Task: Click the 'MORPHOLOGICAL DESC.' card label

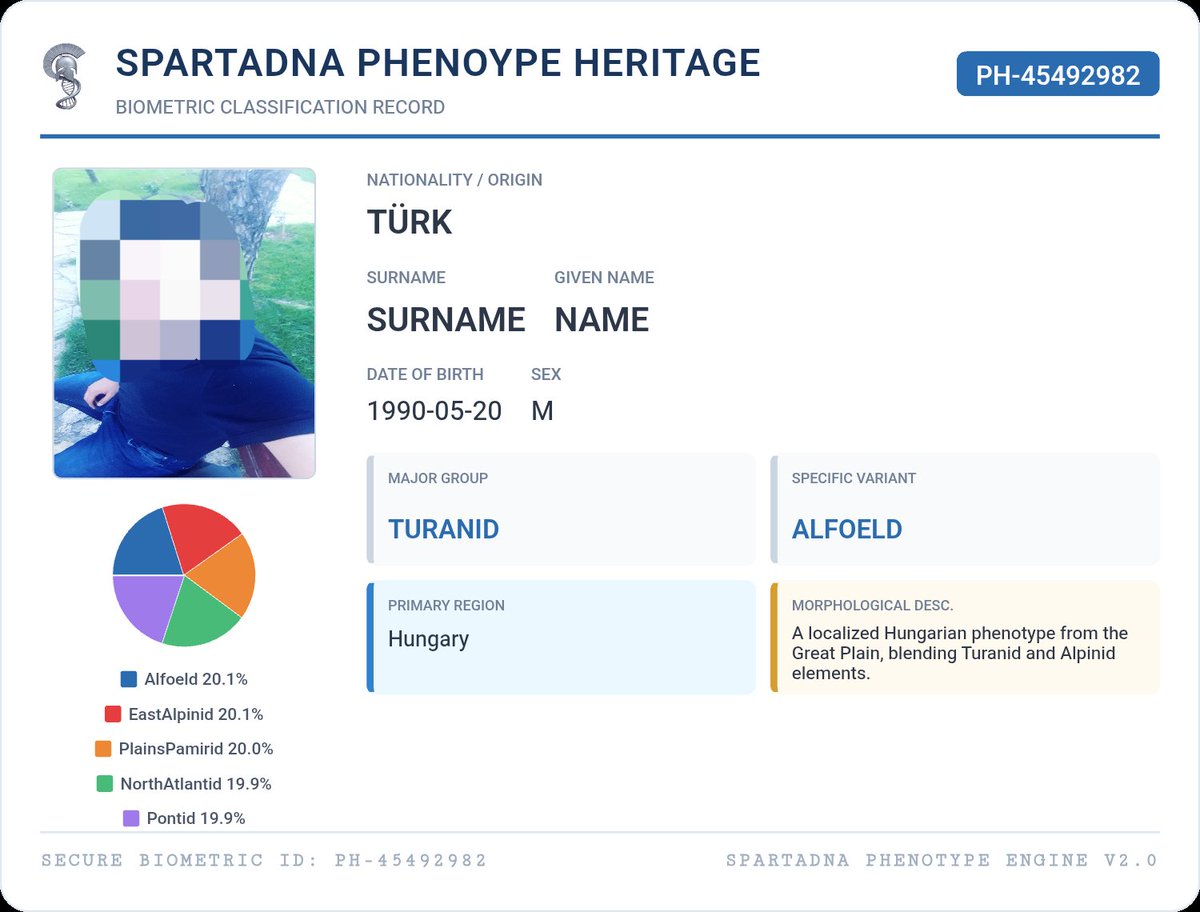Action: (872, 605)
